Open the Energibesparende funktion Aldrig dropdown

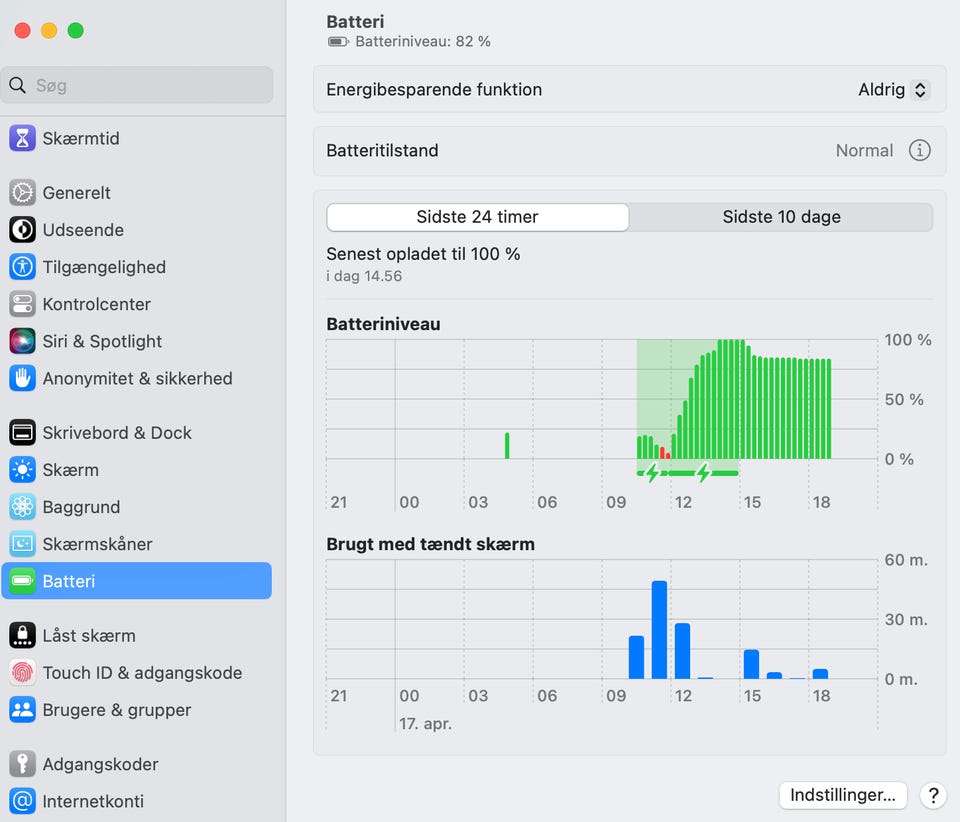coord(894,90)
